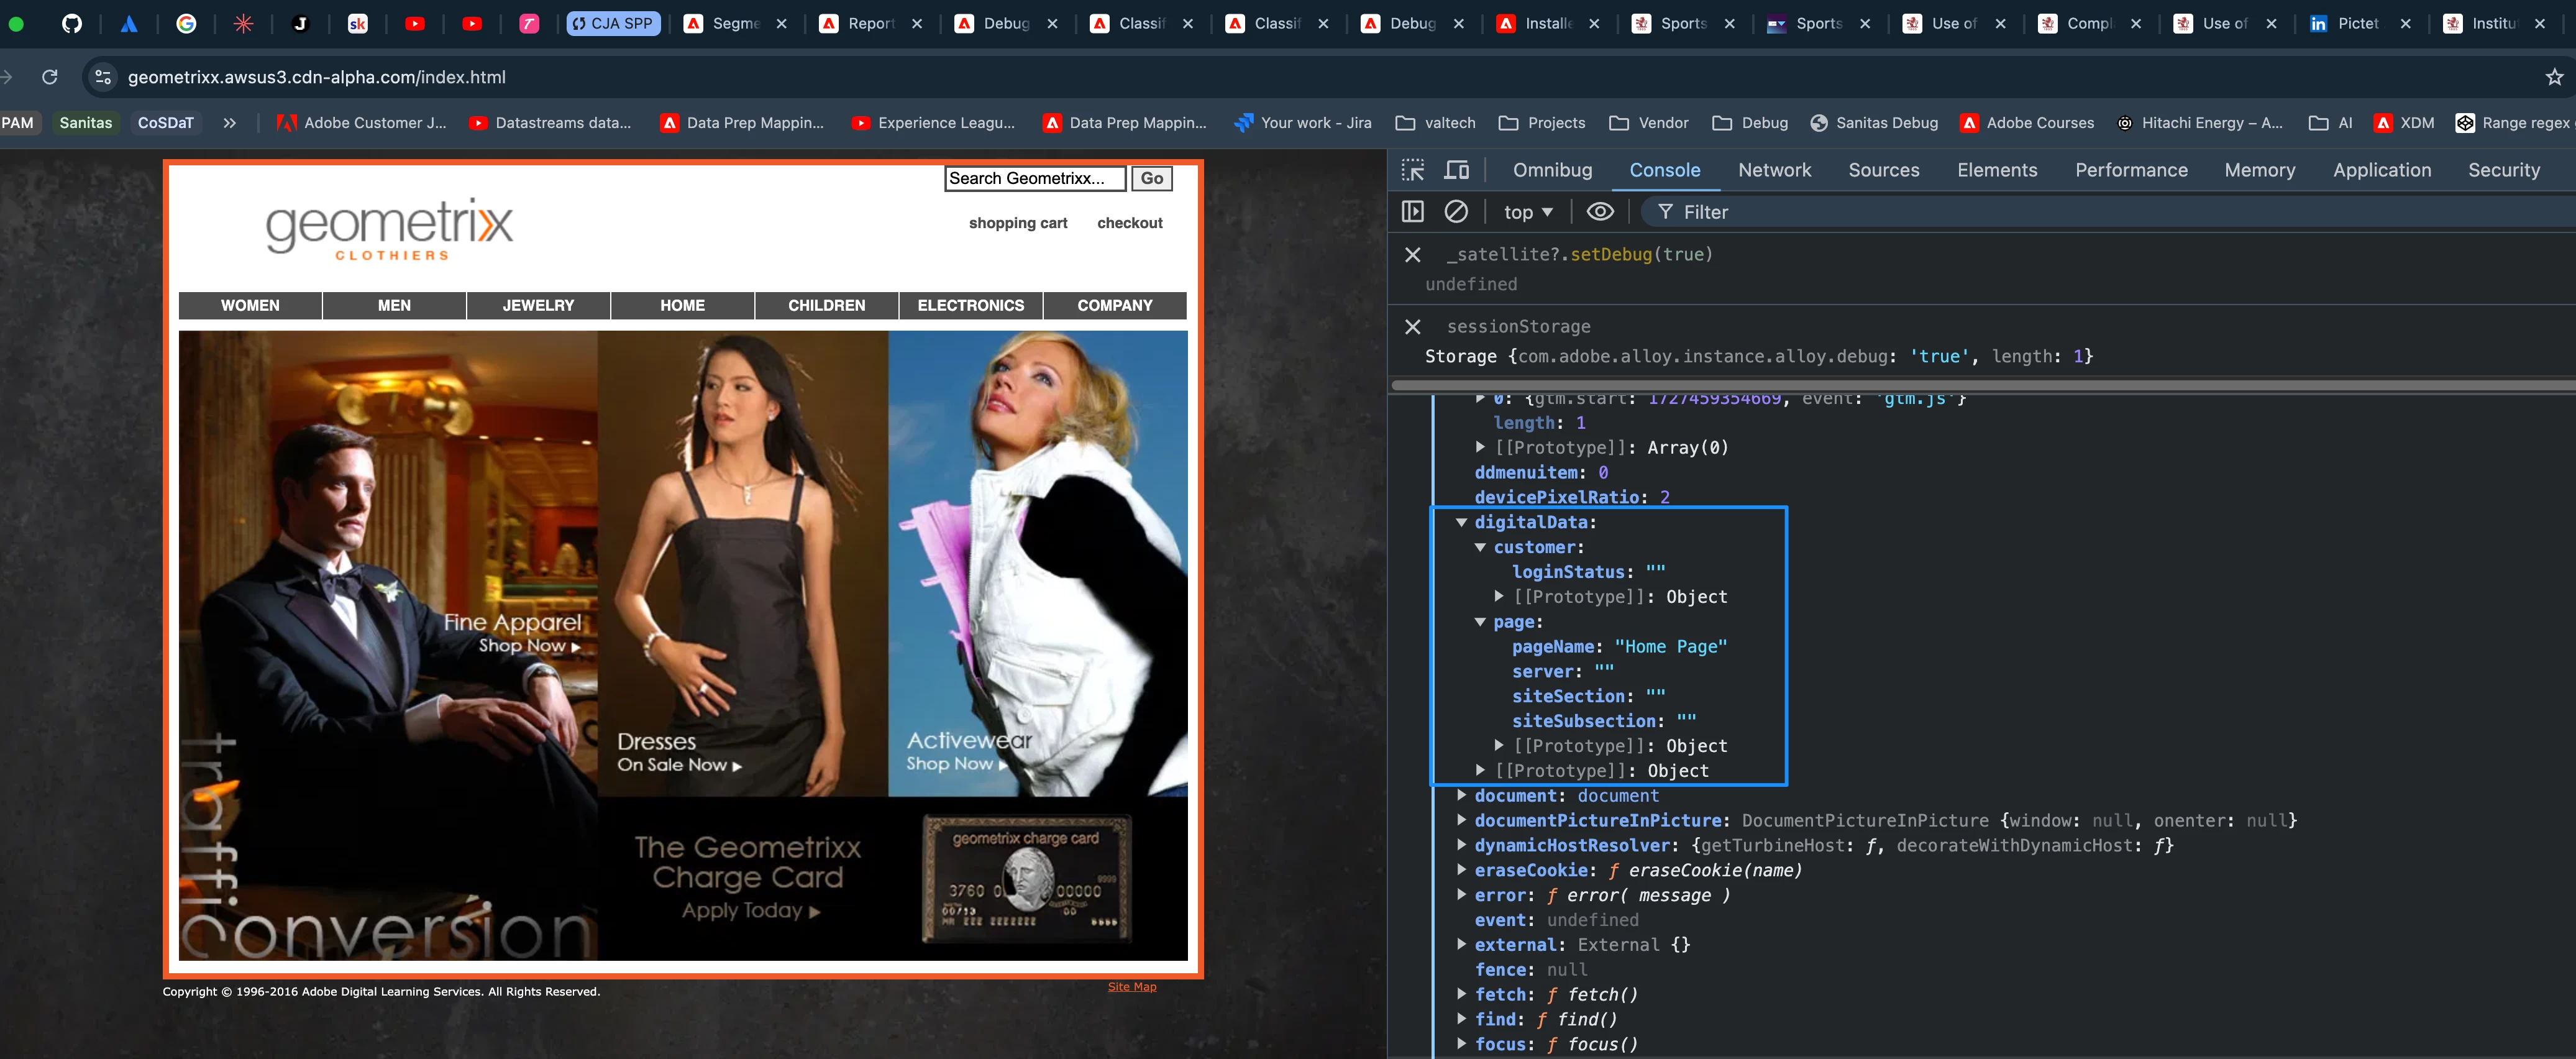Collapse the digitalData object
This screenshot has height=1059, width=2576.
[x=1461, y=522]
